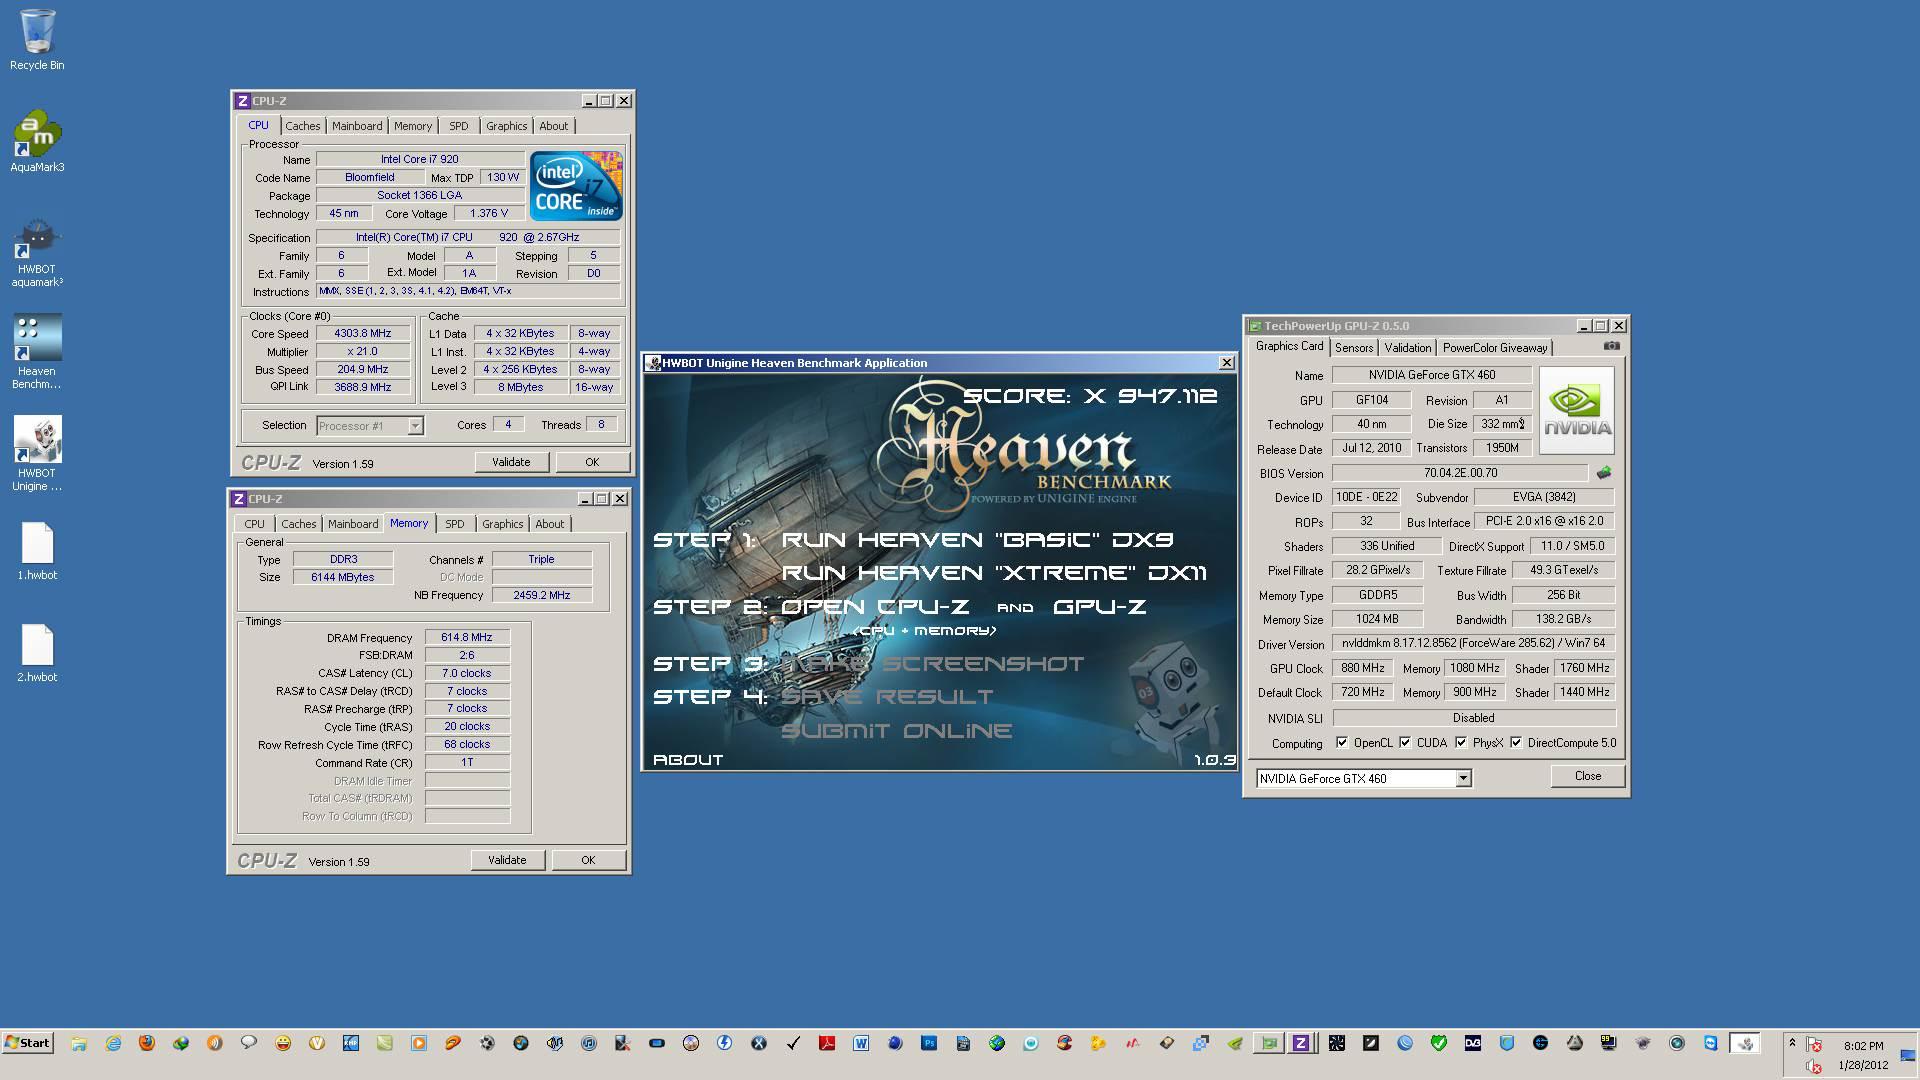Click Validate in the top CPU-Z window
Viewport: 1920px width, 1080px height.
click(511, 462)
